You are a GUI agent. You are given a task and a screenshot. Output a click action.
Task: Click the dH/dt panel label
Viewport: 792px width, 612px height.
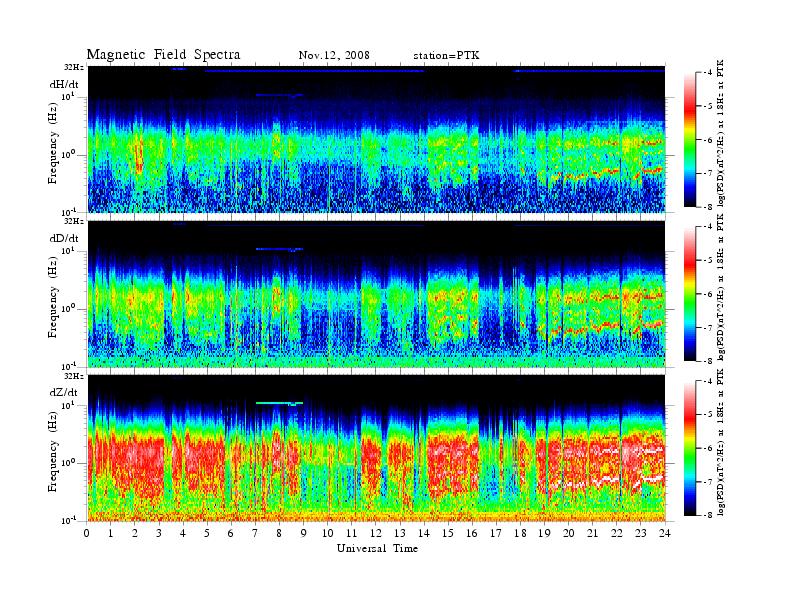pos(64,84)
